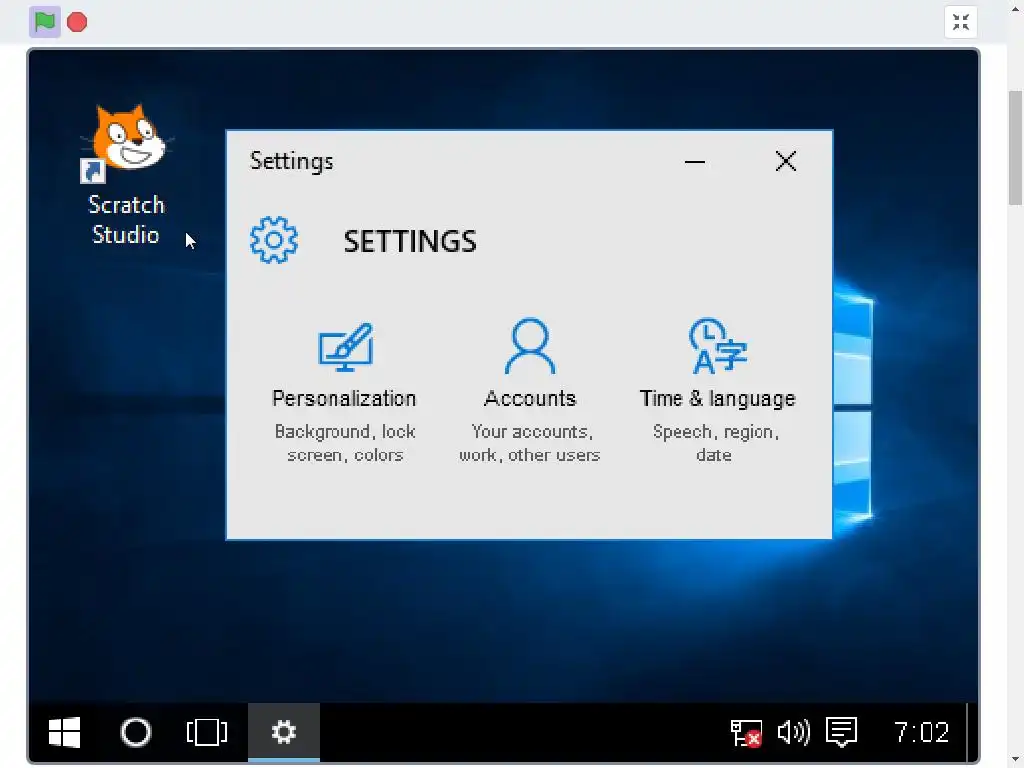1024x768 pixels.
Task: Open the Accounts settings icon
Action: click(530, 345)
